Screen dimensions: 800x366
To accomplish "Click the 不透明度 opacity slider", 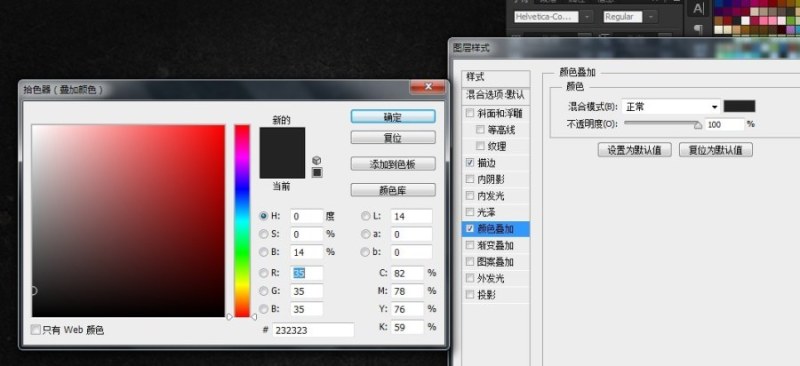I will tap(662, 124).
